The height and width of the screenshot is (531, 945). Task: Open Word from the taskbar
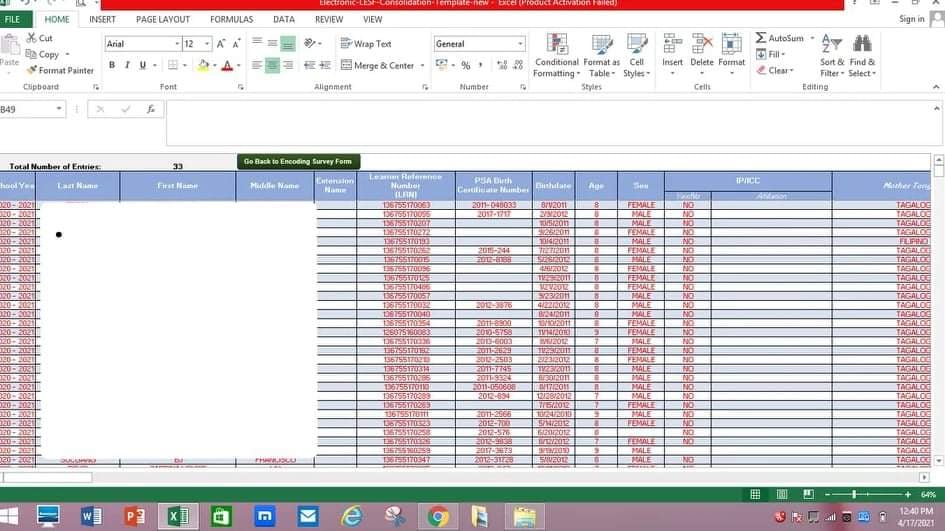click(92, 517)
